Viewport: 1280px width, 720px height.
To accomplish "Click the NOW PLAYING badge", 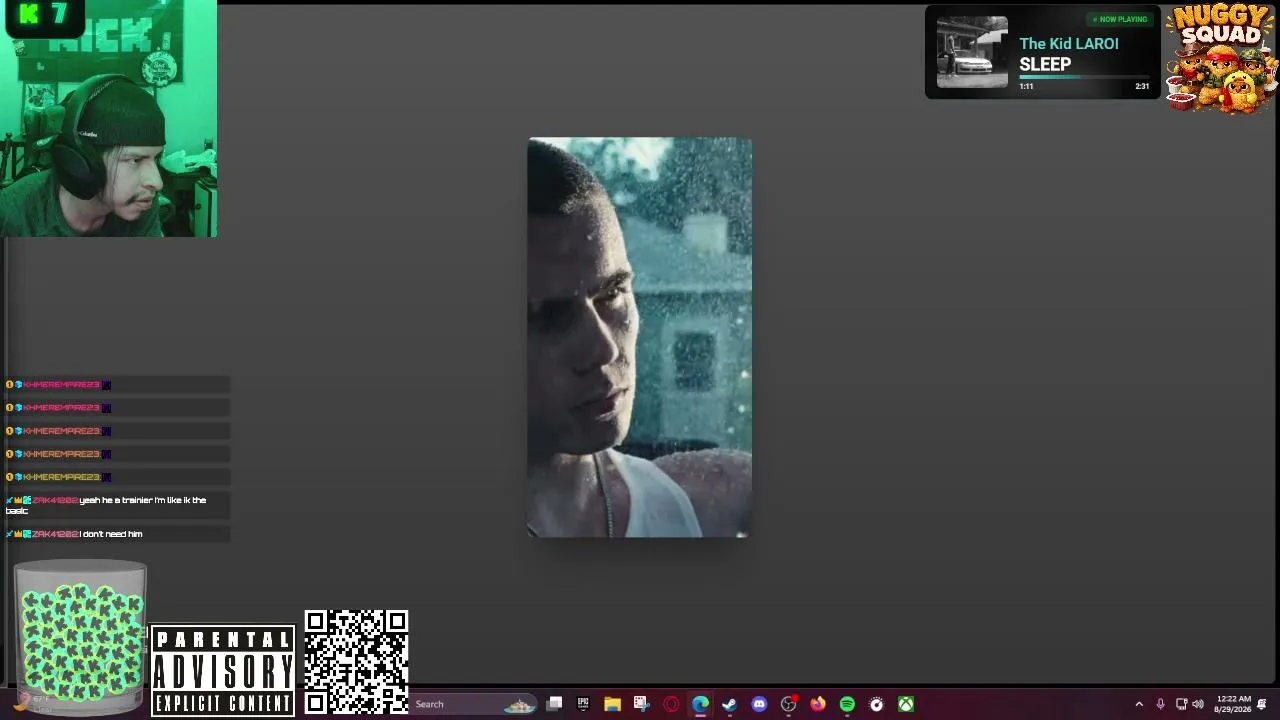I will click(1119, 19).
